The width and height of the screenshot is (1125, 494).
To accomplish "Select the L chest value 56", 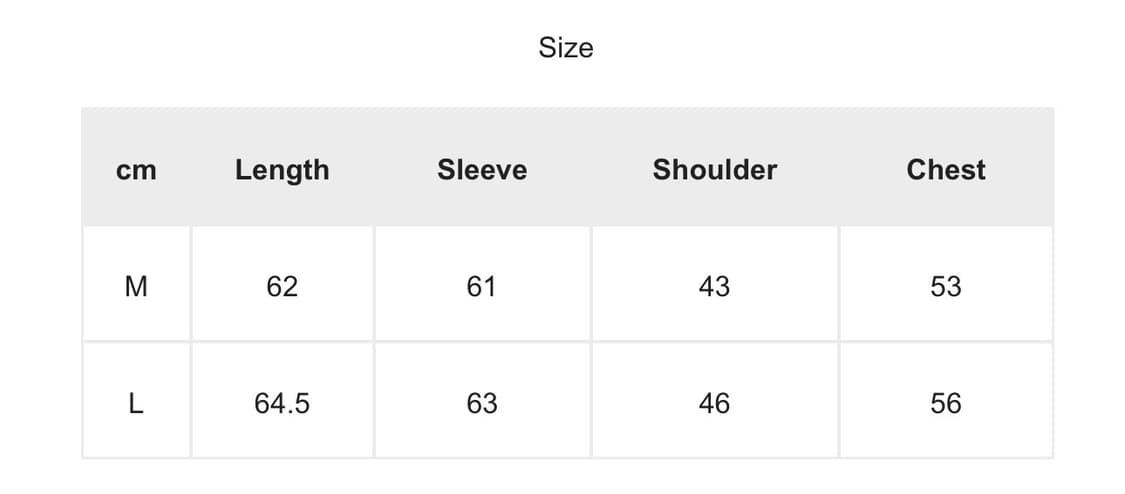I will click(945, 404).
